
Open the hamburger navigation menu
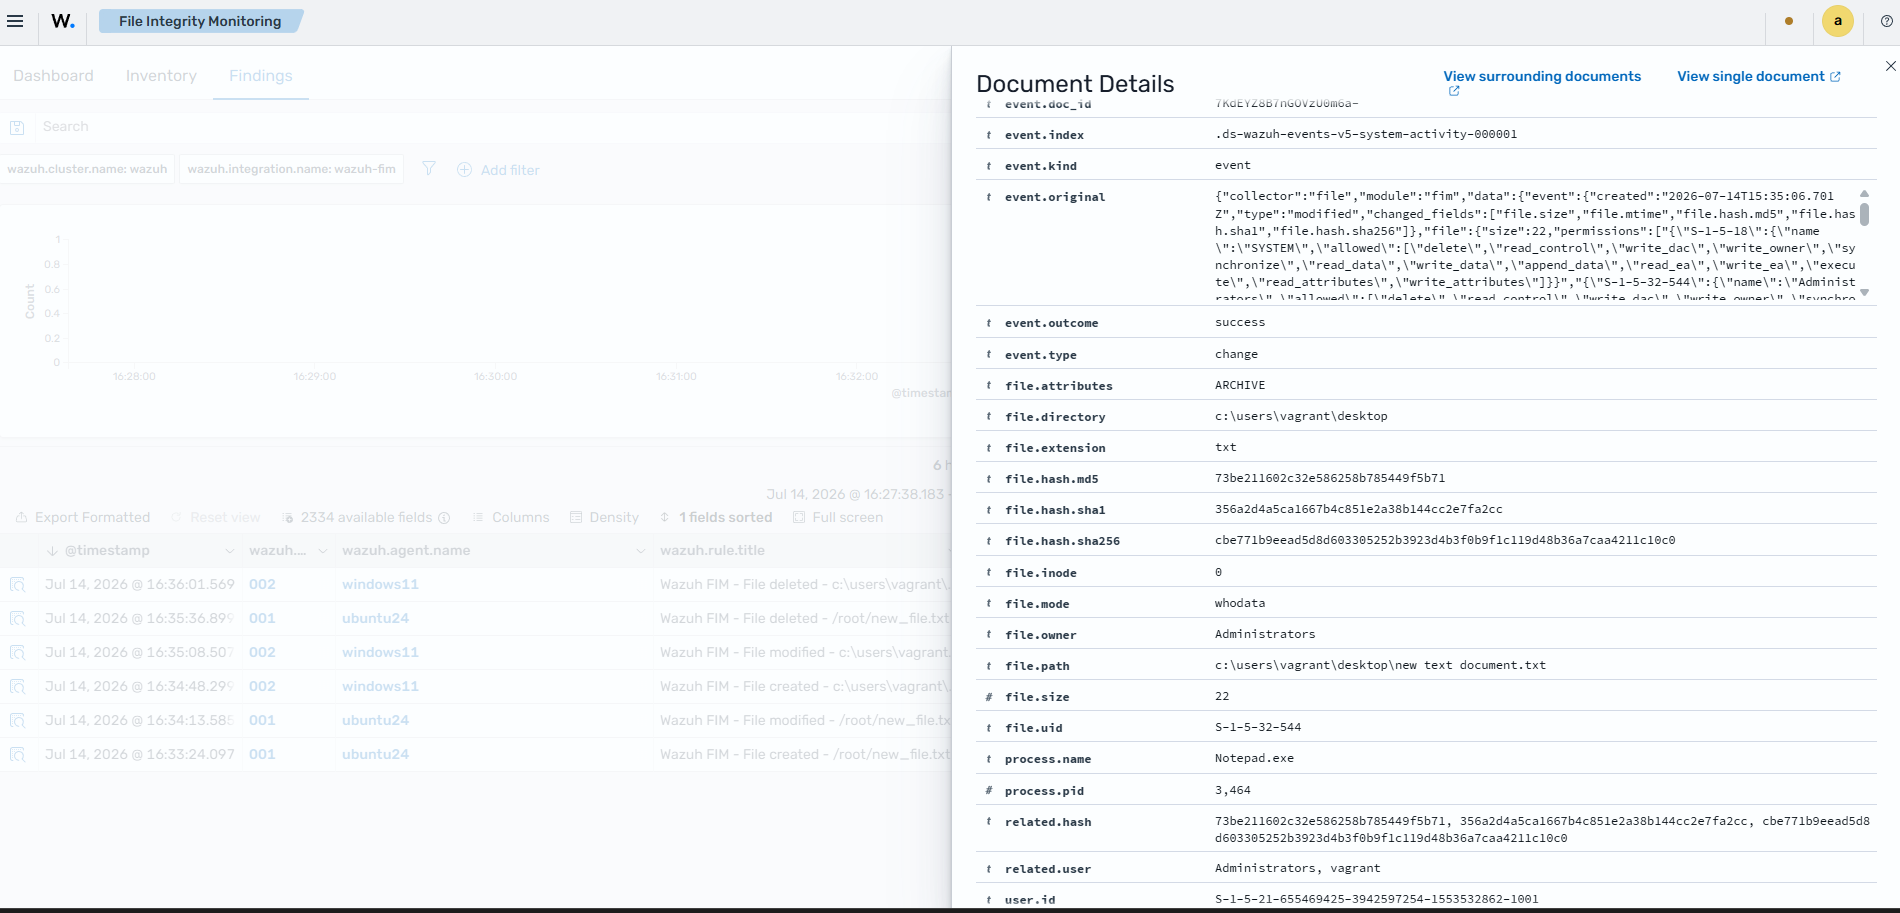[15, 21]
